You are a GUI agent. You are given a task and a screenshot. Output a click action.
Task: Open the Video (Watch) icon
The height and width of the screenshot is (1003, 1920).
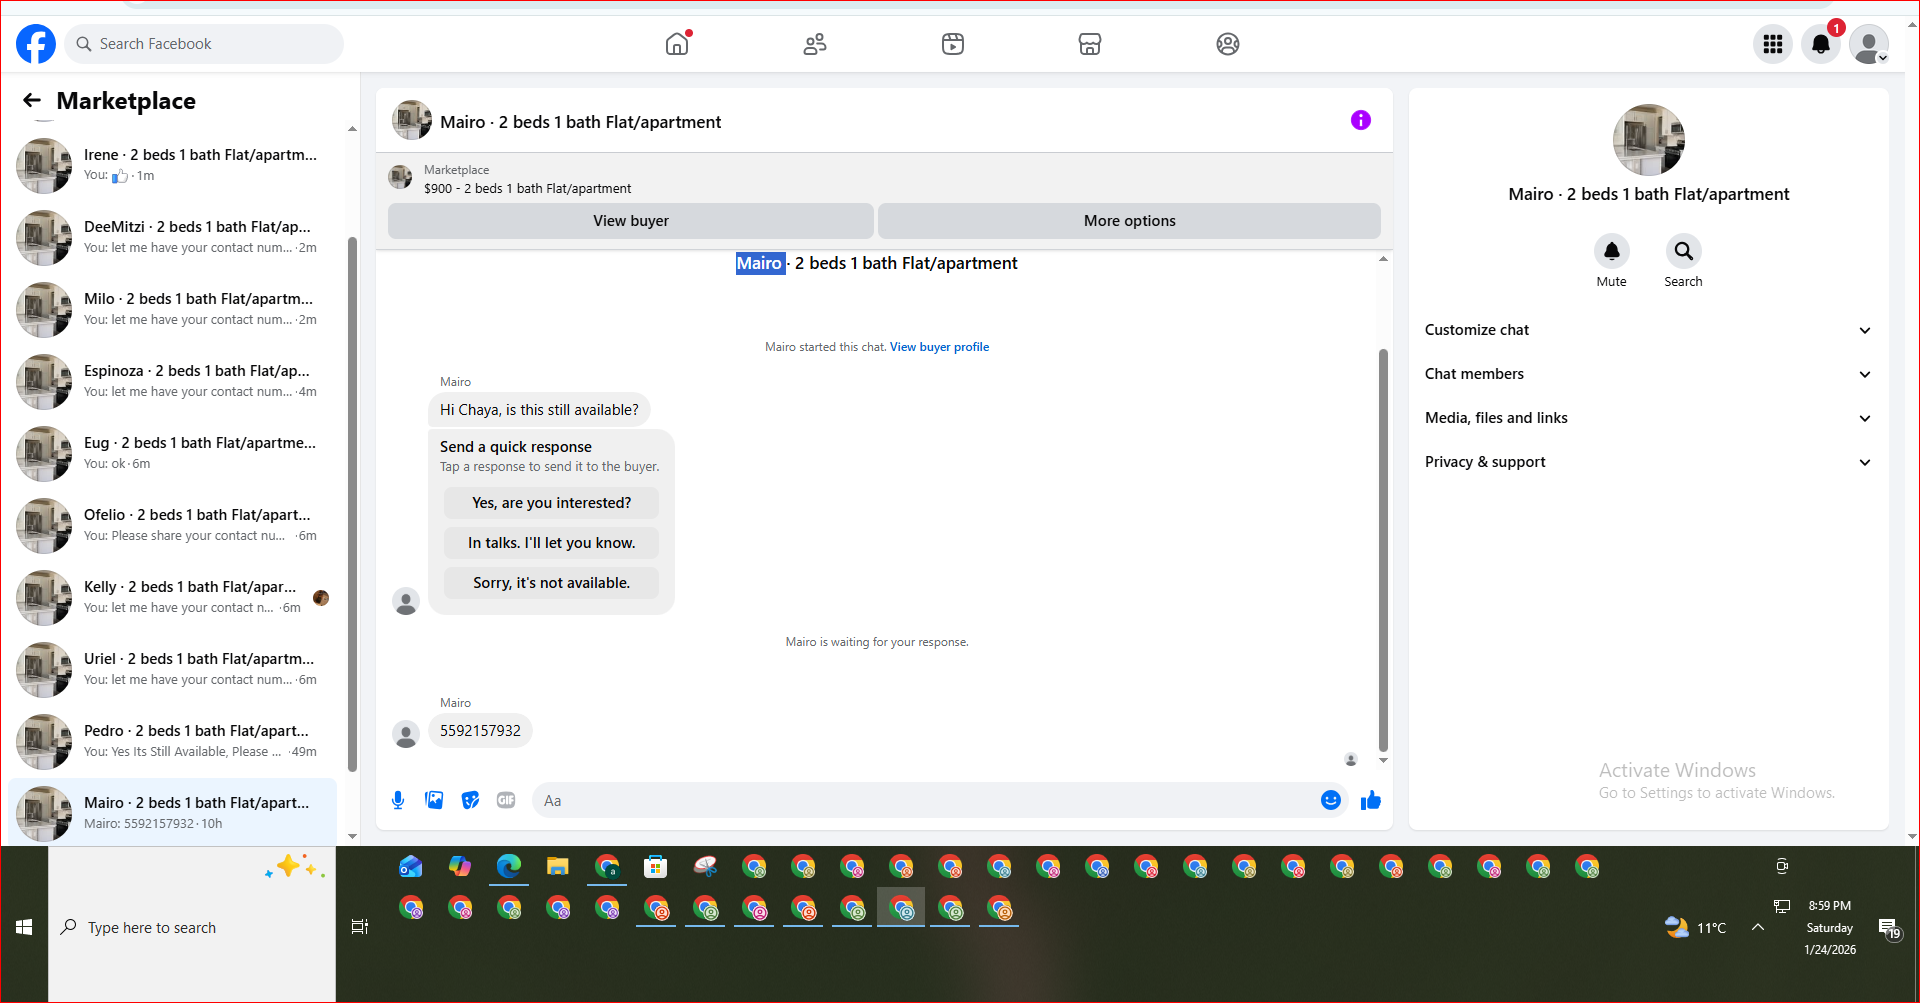pos(953,44)
